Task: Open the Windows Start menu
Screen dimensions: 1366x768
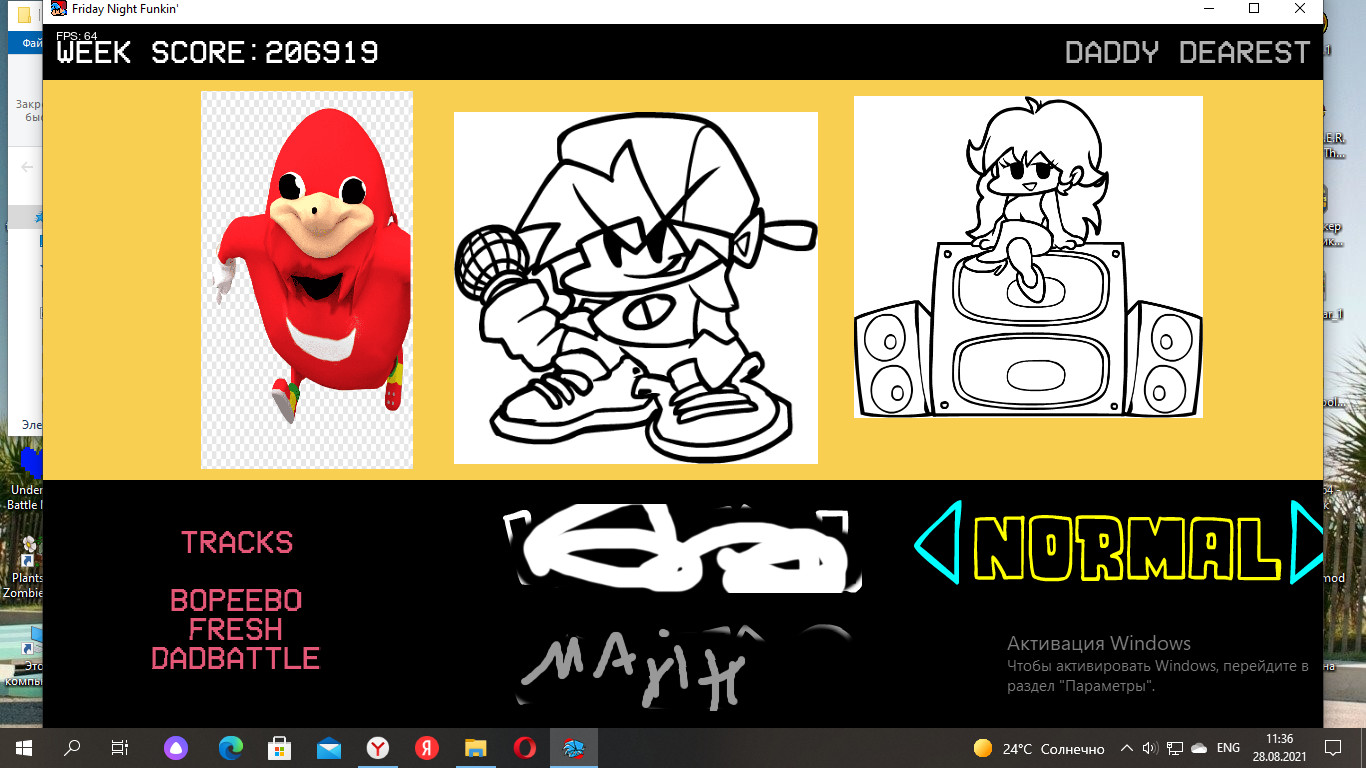Action: coord(24,748)
